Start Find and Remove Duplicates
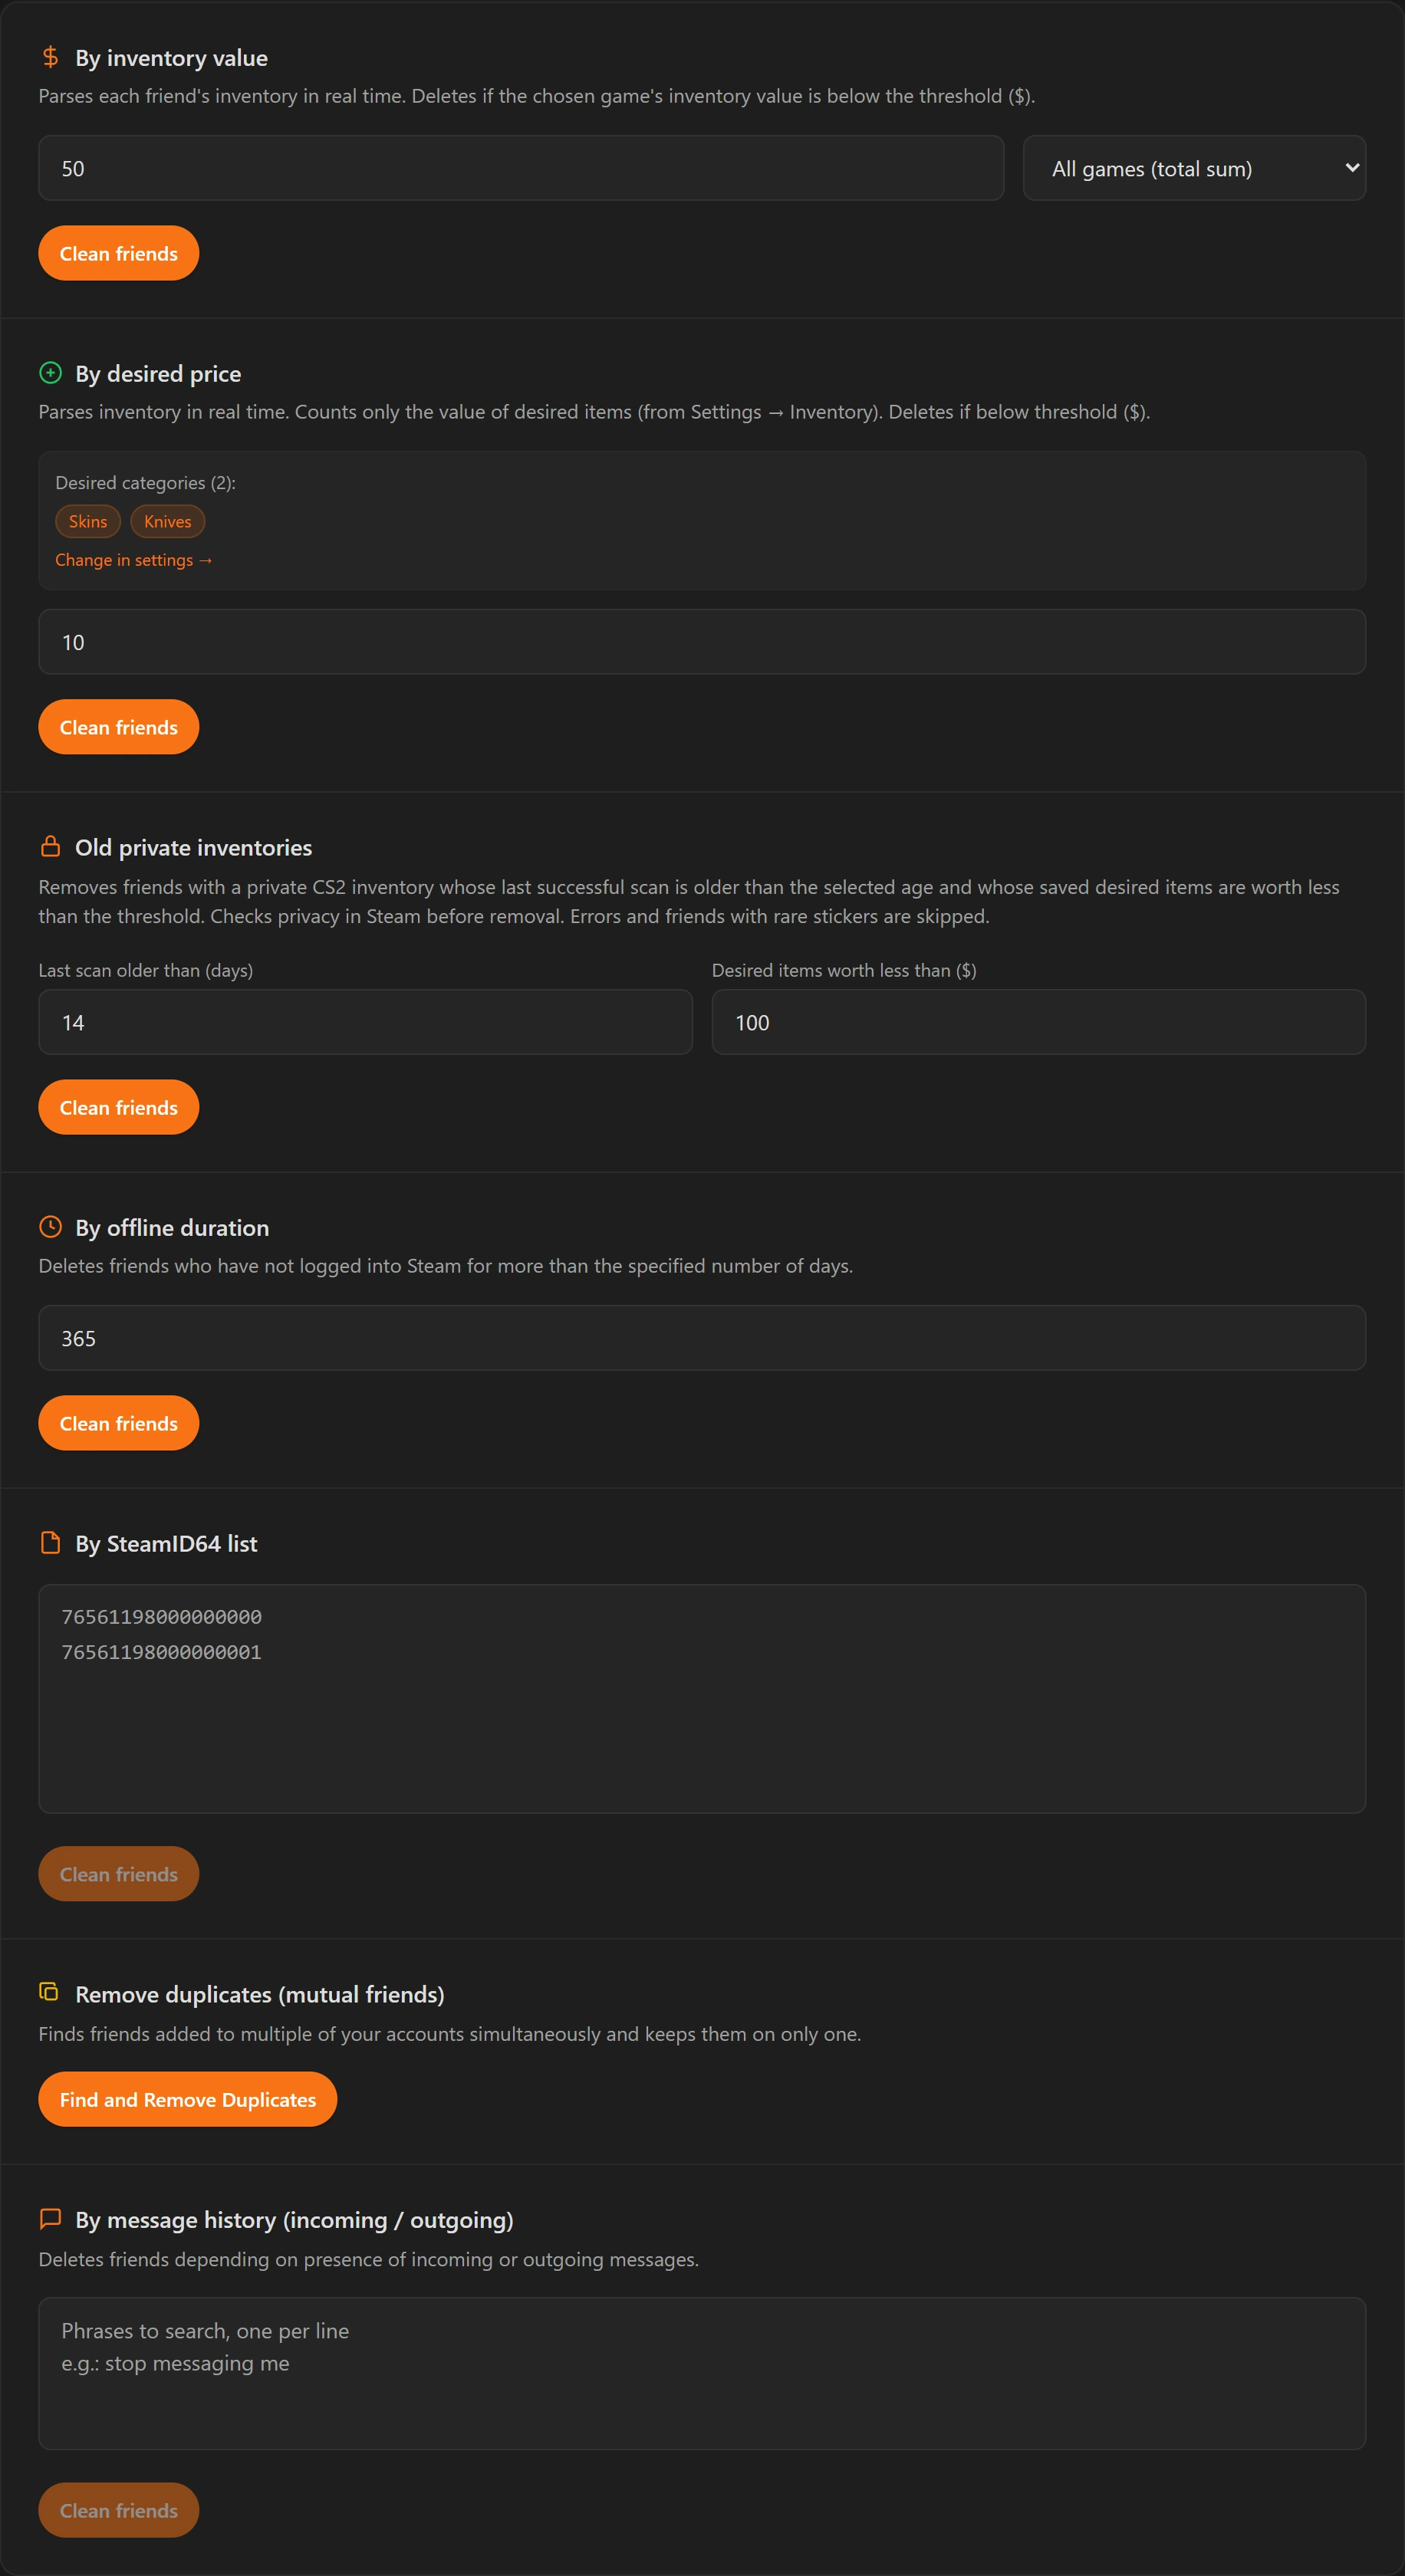1405x2576 pixels. coord(187,2099)
